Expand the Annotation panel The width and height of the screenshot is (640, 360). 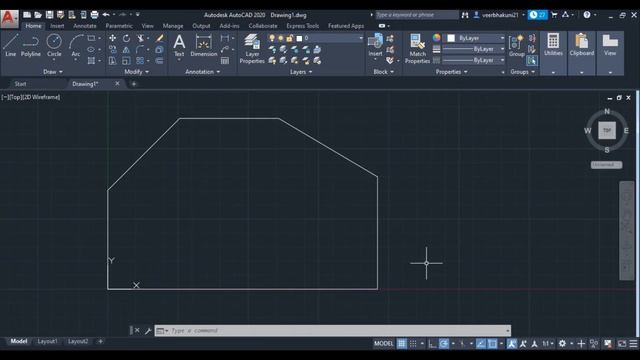[x=203, y=72]
